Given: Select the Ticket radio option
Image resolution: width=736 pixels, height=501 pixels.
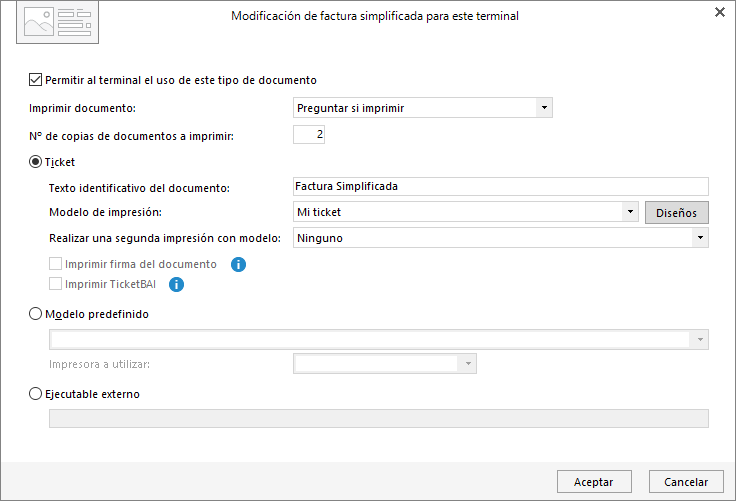Looking at the screenshot, I should pyautogui.click(x=35, y=162).
